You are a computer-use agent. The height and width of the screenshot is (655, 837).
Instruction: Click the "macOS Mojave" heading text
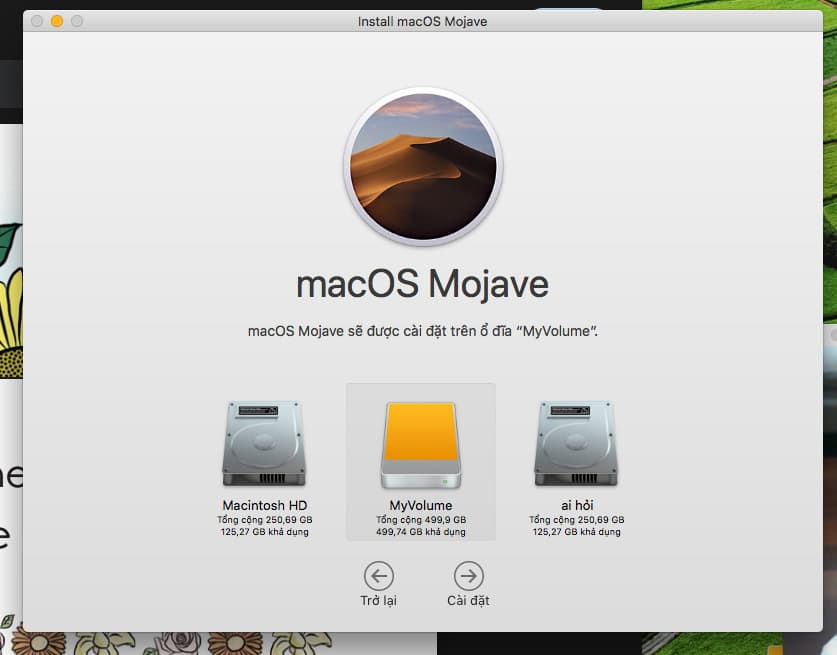pyautogui.click(x=422, y=284)
